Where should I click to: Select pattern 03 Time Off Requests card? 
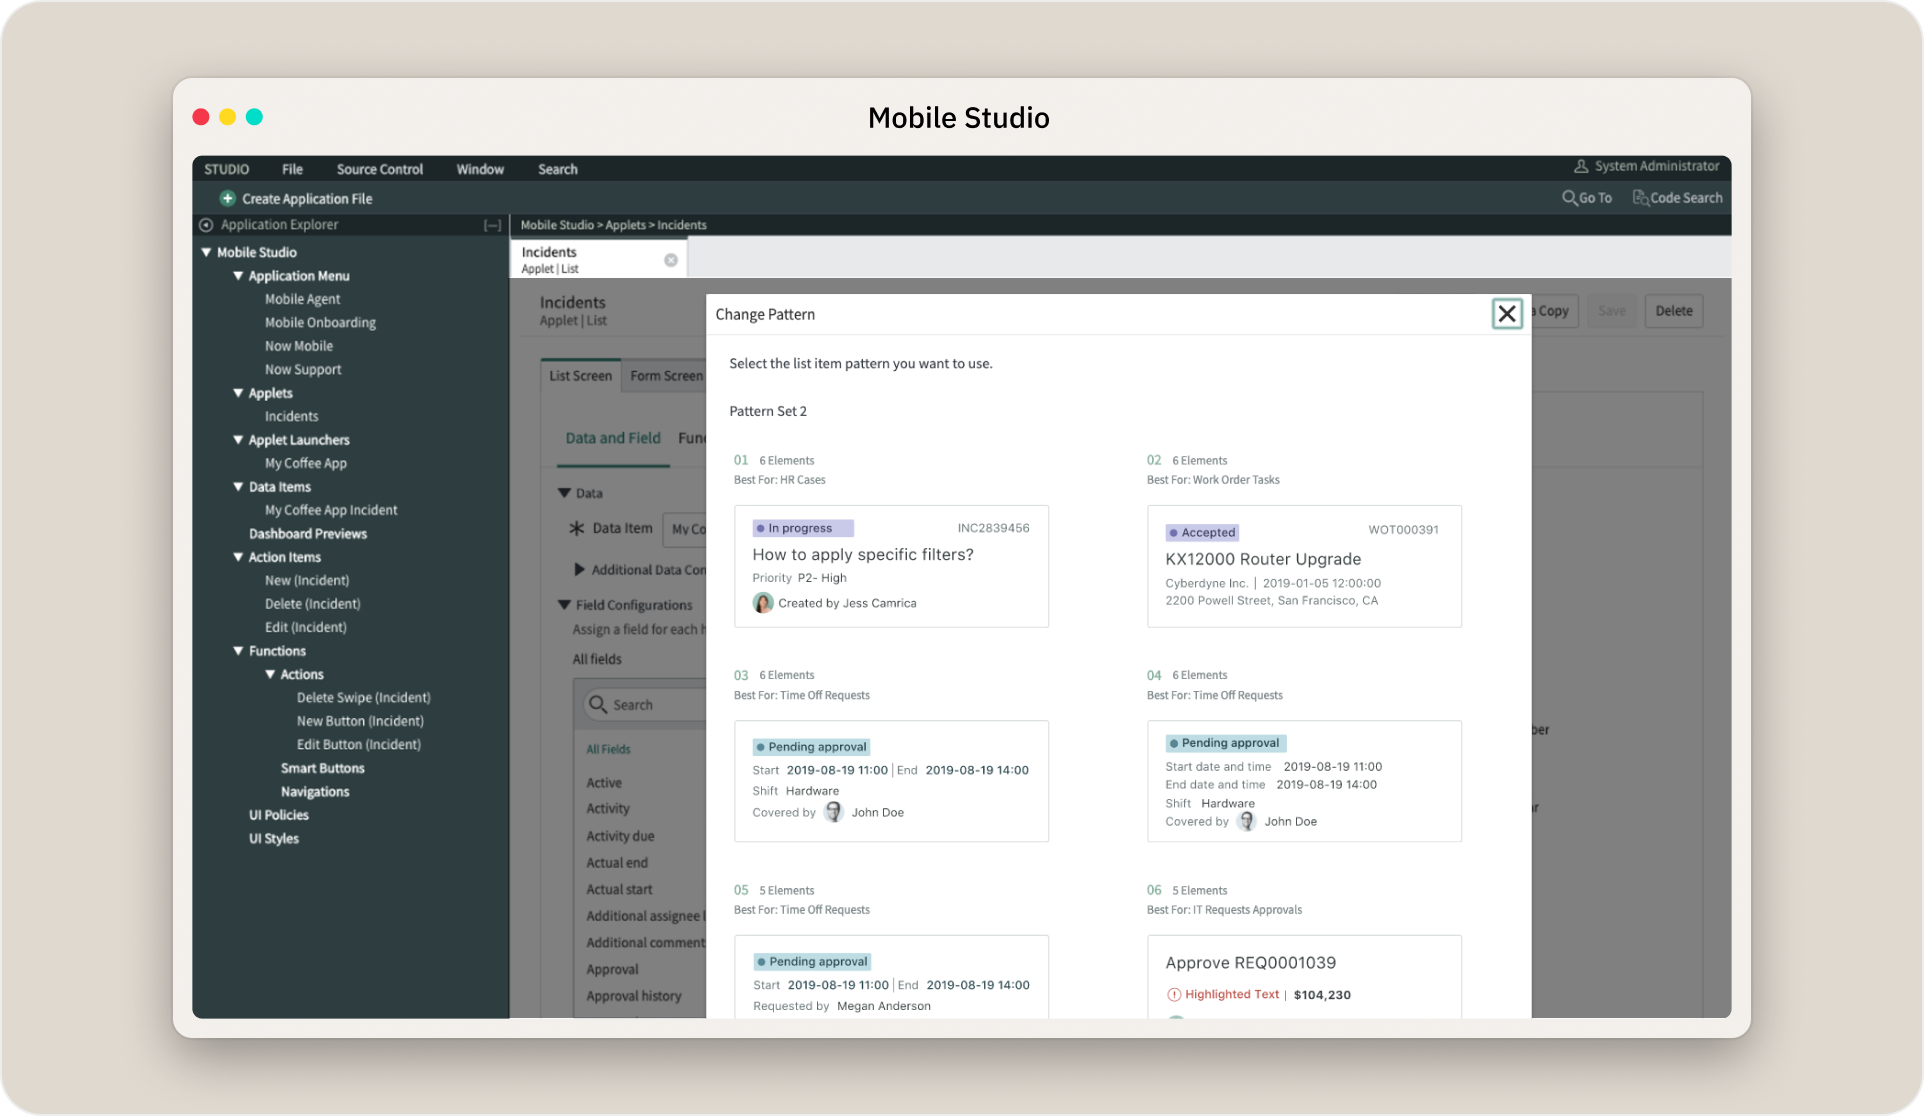(891, 781)
